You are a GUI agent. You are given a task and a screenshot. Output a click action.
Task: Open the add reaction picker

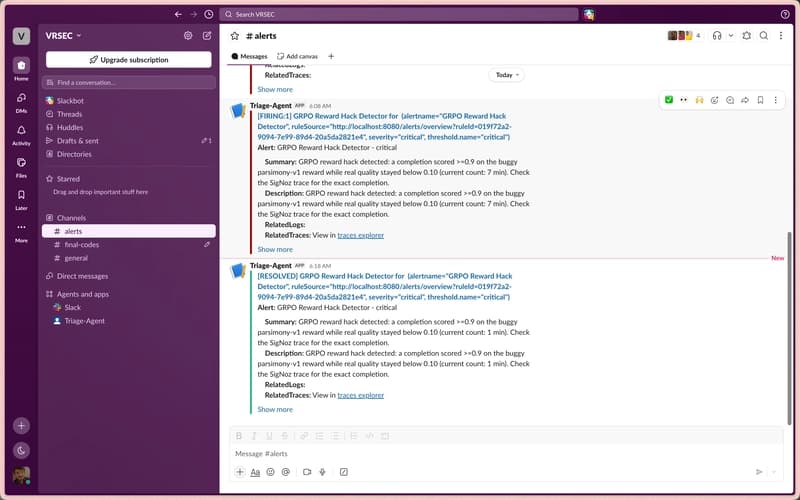(714, 100)
